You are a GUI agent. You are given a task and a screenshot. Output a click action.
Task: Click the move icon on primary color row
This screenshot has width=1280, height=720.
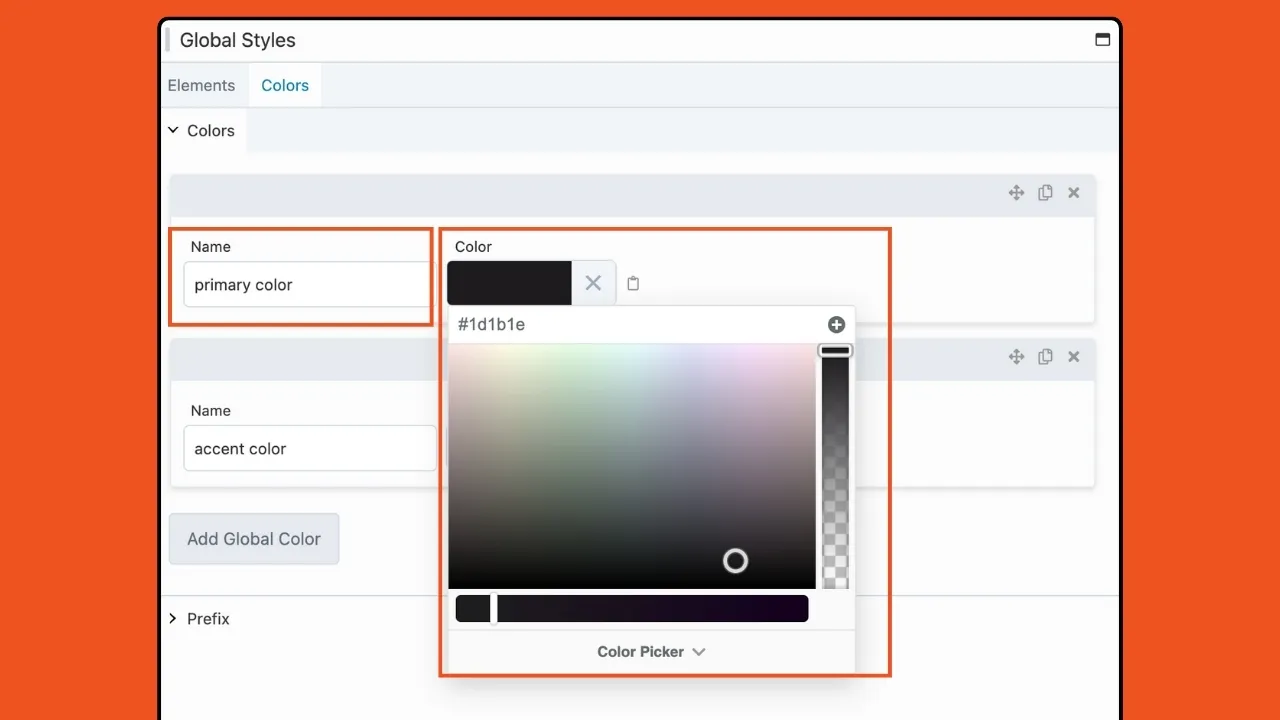[x=1016, y=193]
